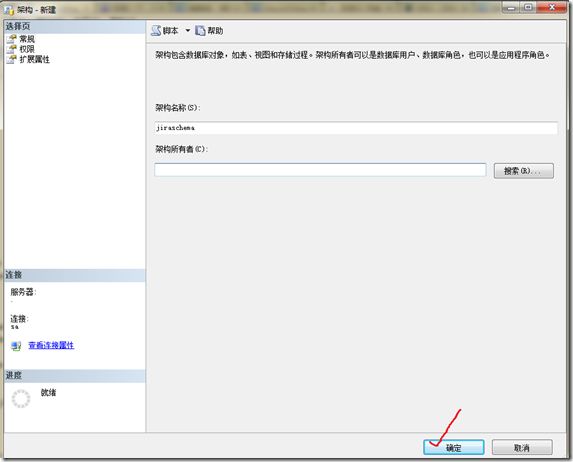Select the 权限 page
573x462 pixels.
tap(27, 49)
